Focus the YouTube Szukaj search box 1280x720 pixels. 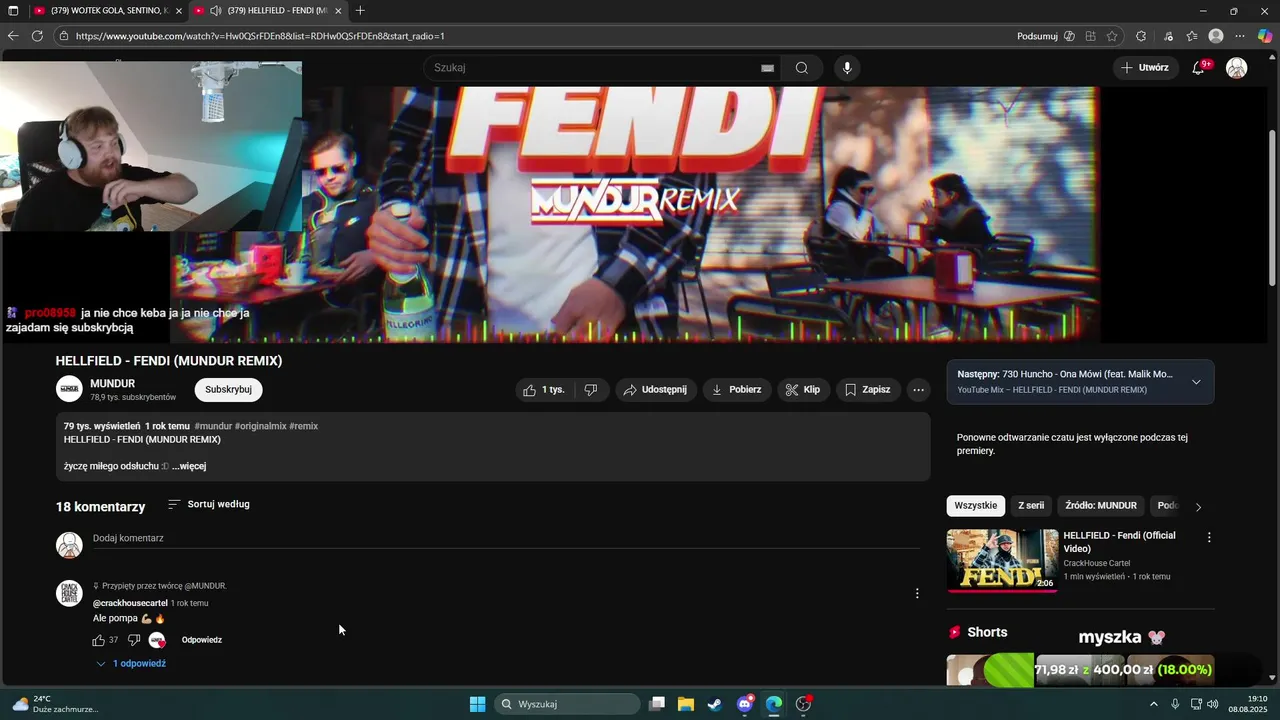pyautogui.click(x=595, y=68)
